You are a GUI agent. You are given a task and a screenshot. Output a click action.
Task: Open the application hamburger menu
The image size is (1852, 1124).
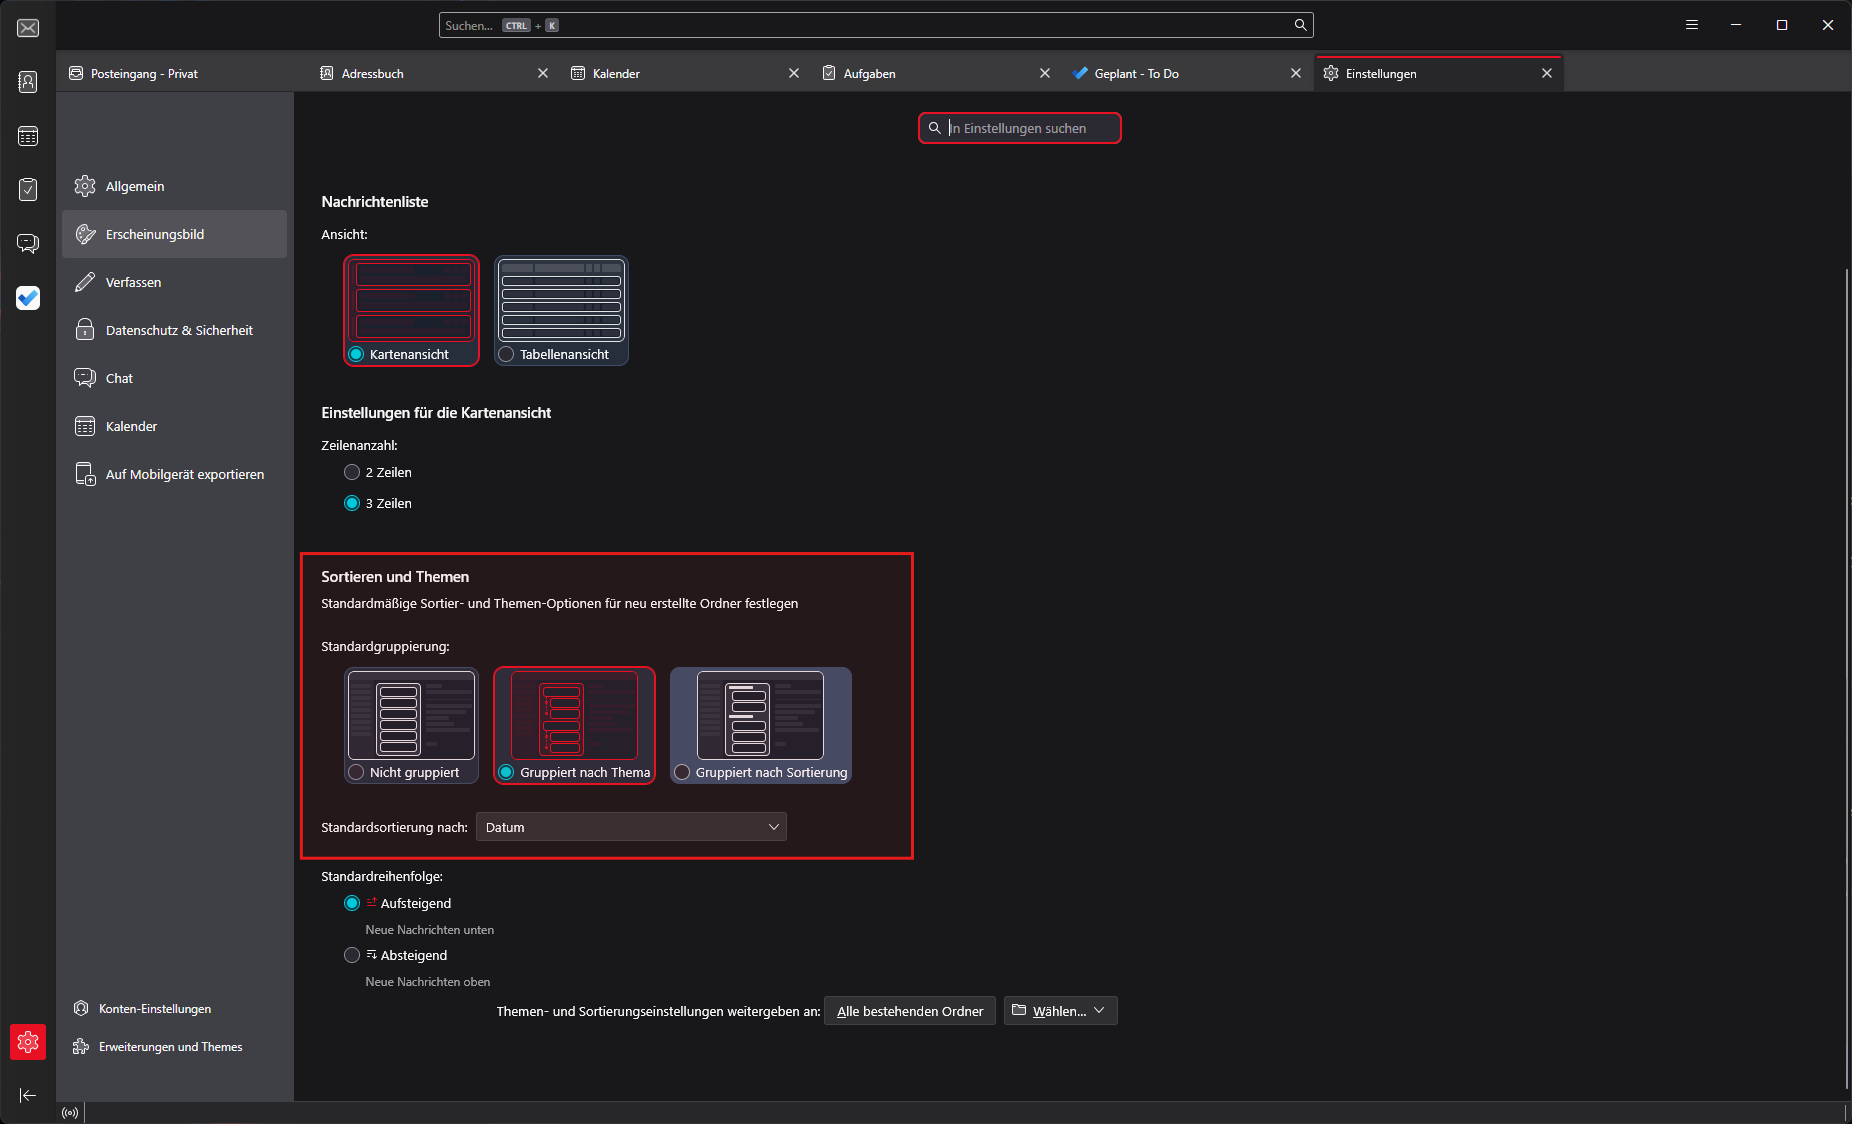(1692, 25)
